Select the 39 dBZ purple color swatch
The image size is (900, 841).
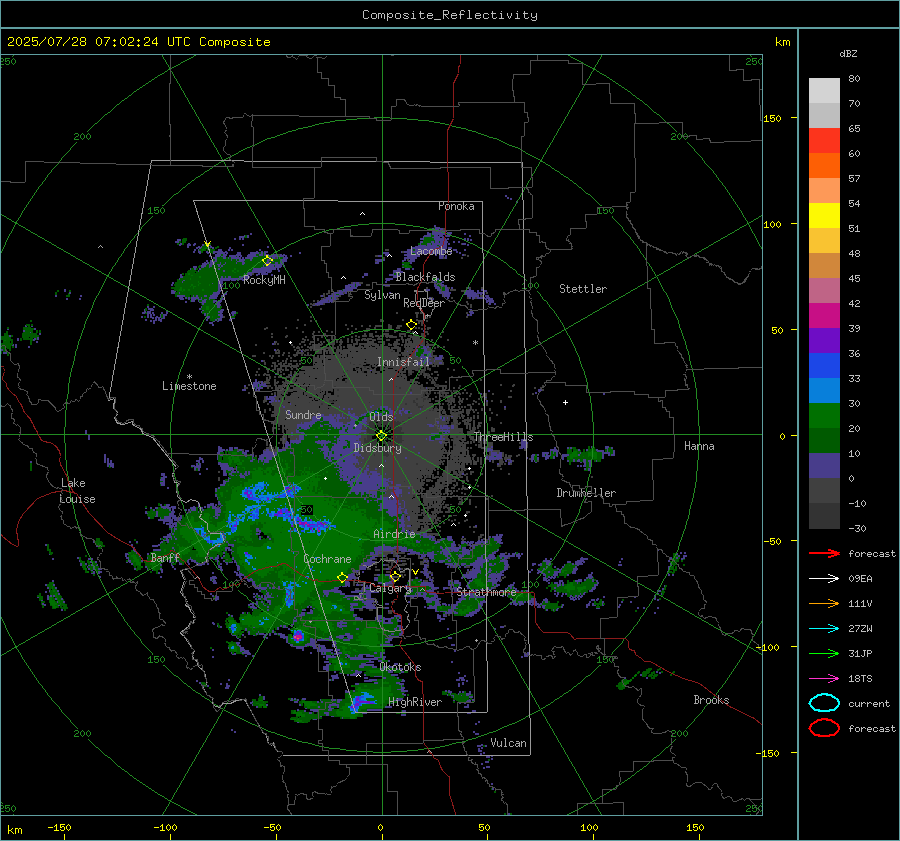tap(824, 340)
